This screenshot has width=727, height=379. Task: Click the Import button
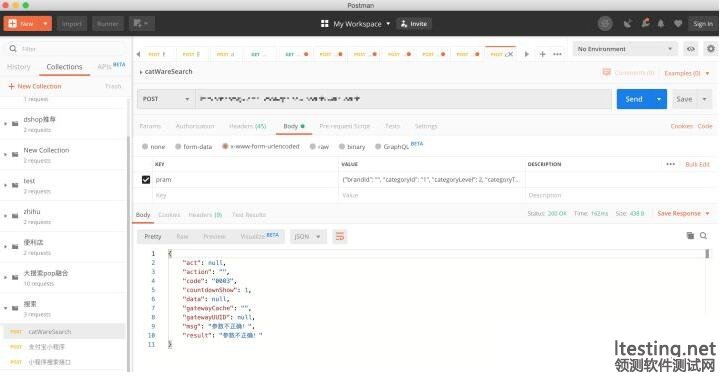71,23
